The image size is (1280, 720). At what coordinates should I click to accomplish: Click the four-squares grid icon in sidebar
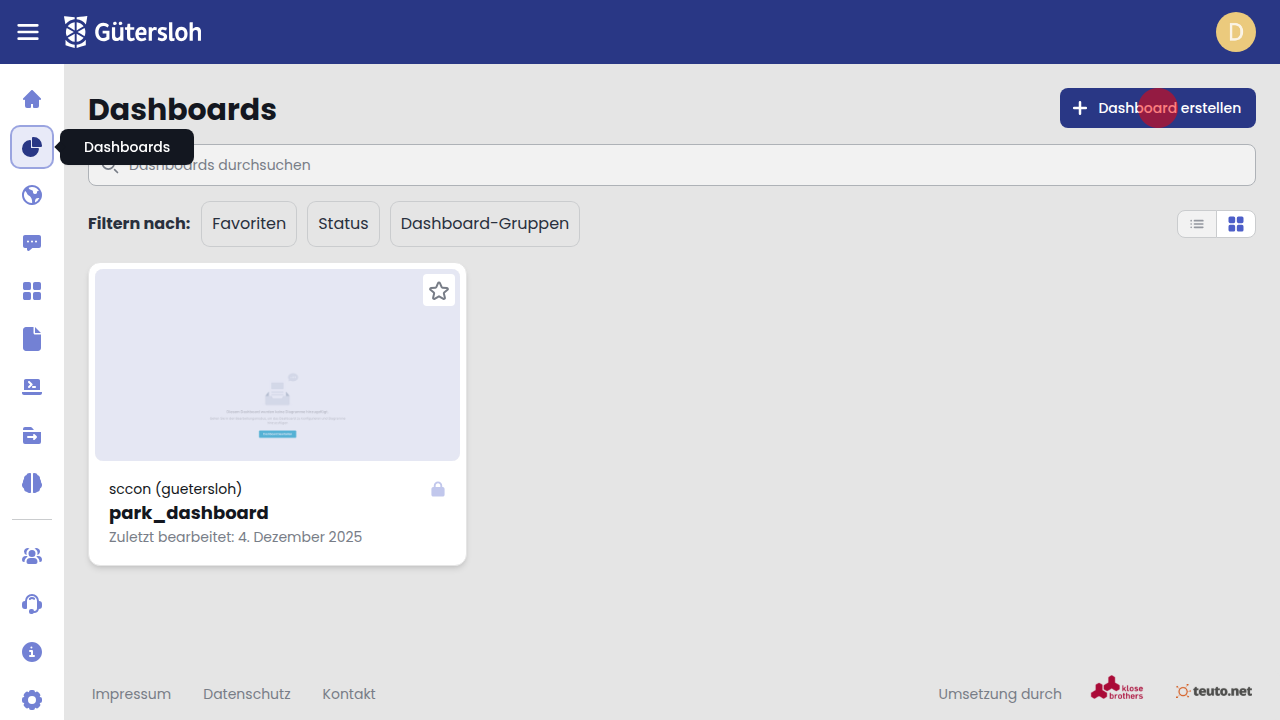point(32,291)
